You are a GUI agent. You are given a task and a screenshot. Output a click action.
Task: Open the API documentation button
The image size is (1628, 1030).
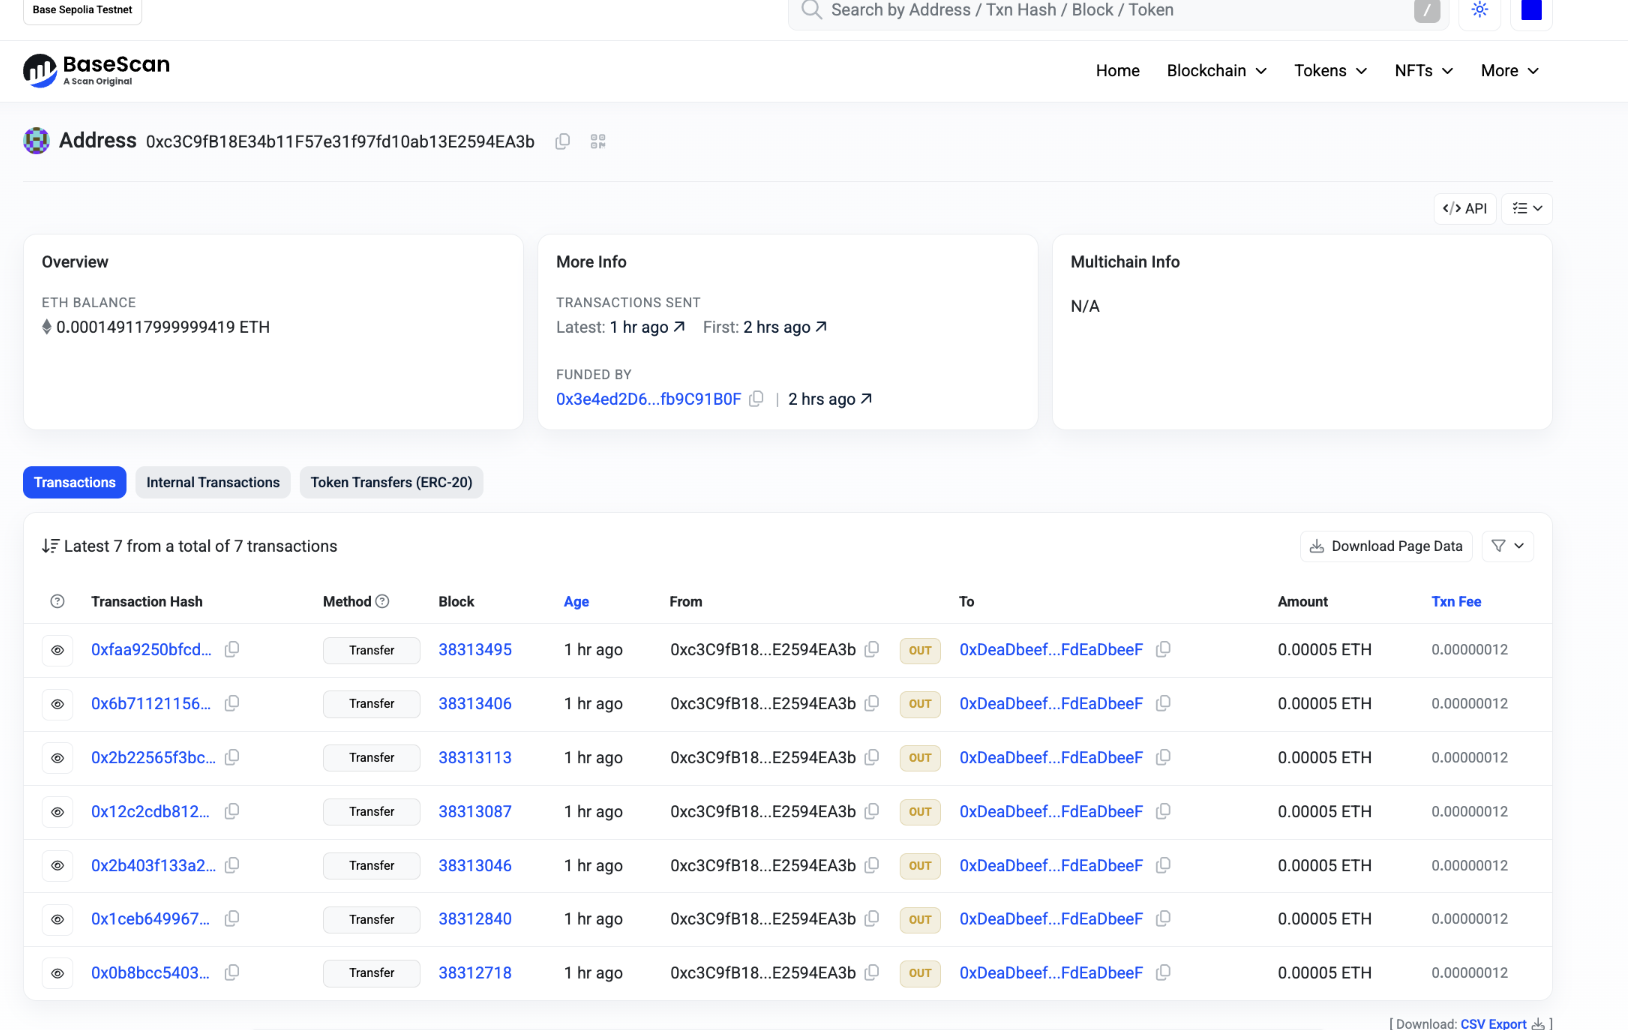tap(1464, 208)
